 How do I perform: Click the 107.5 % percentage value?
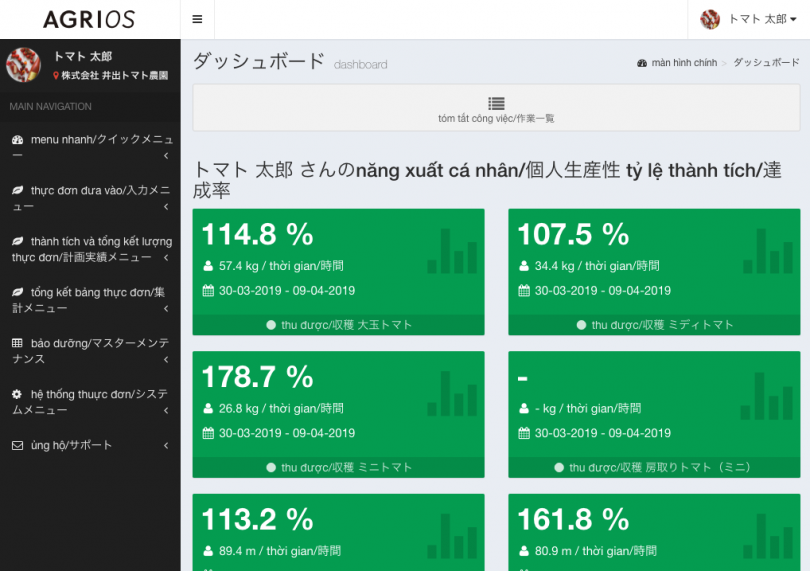pos(573,234)
